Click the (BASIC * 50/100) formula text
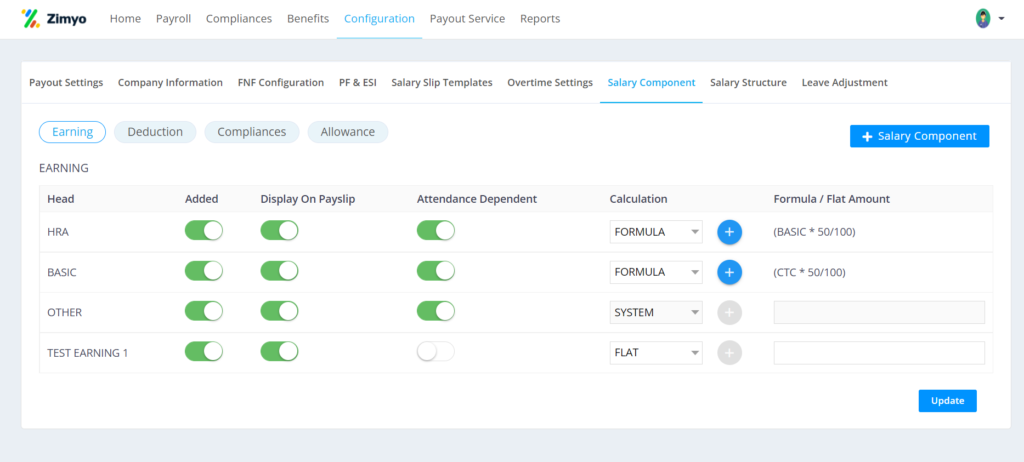The image size is (1024, 462). tap(814, 232)
